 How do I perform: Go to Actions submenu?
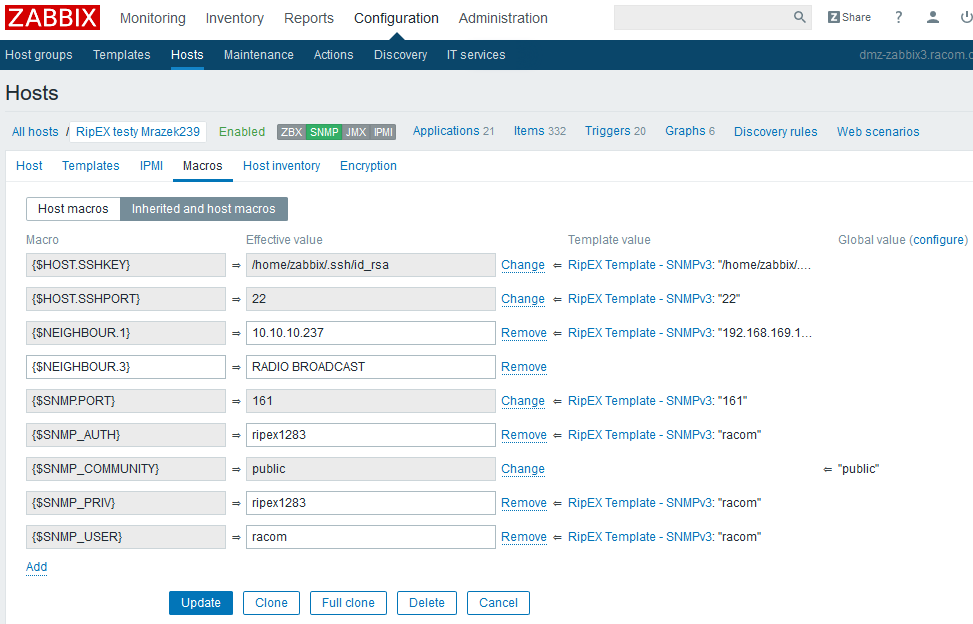tap(333, 55)
